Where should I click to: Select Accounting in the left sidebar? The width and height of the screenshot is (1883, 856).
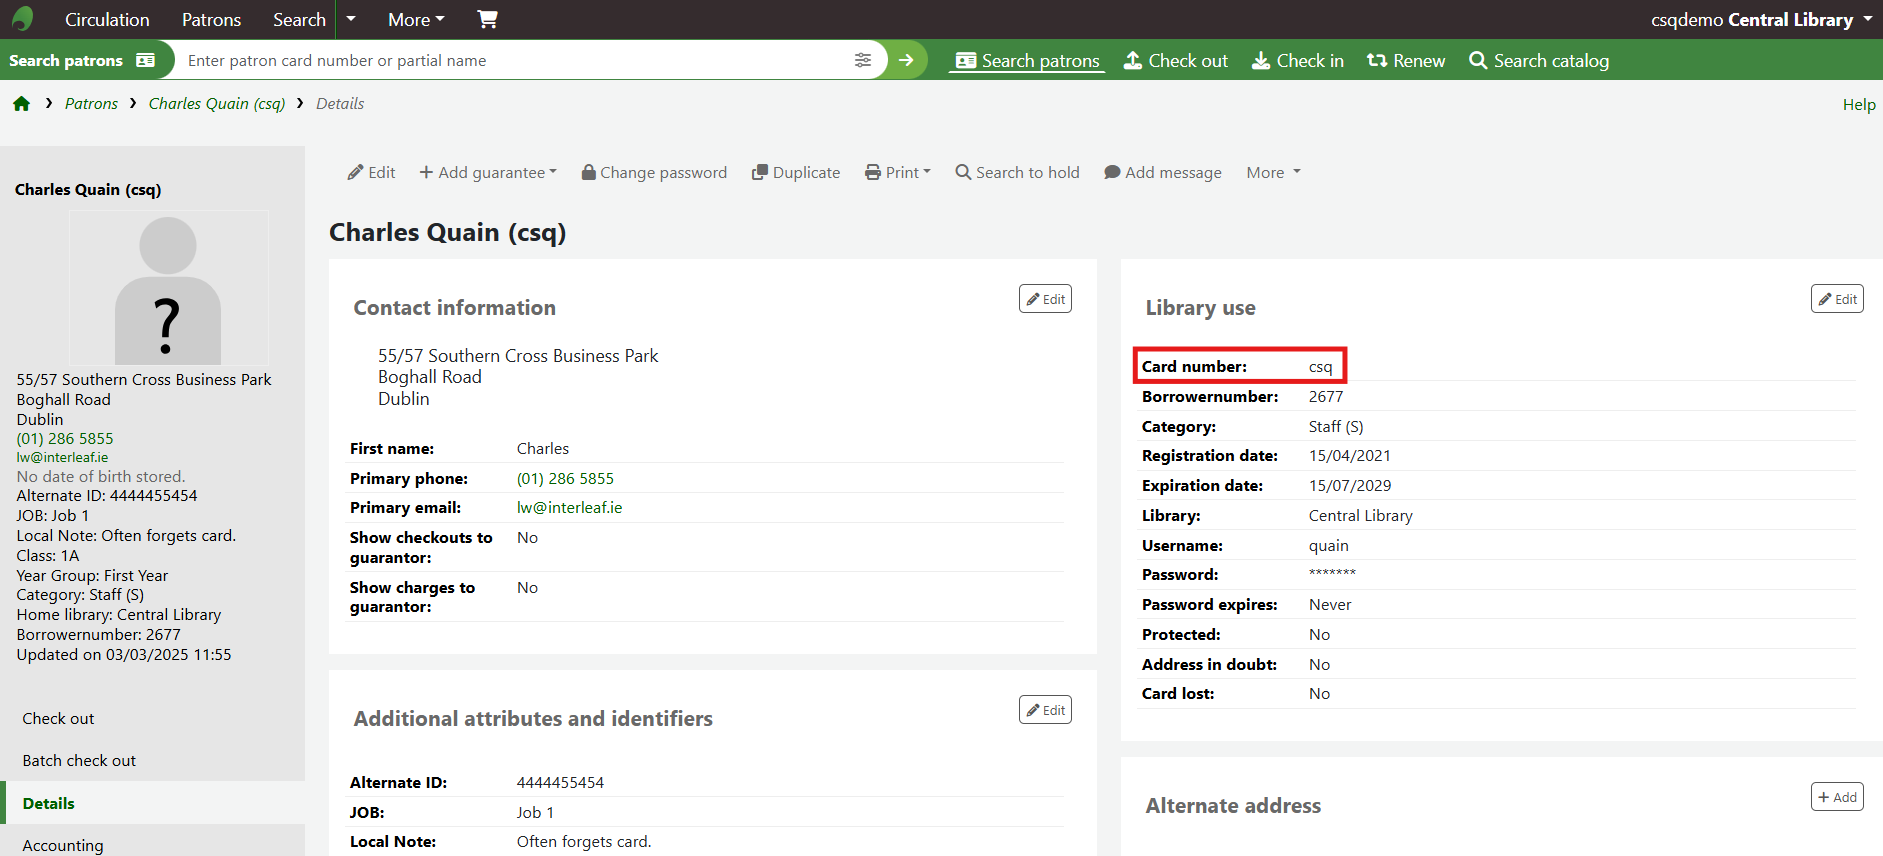[63, 845]
